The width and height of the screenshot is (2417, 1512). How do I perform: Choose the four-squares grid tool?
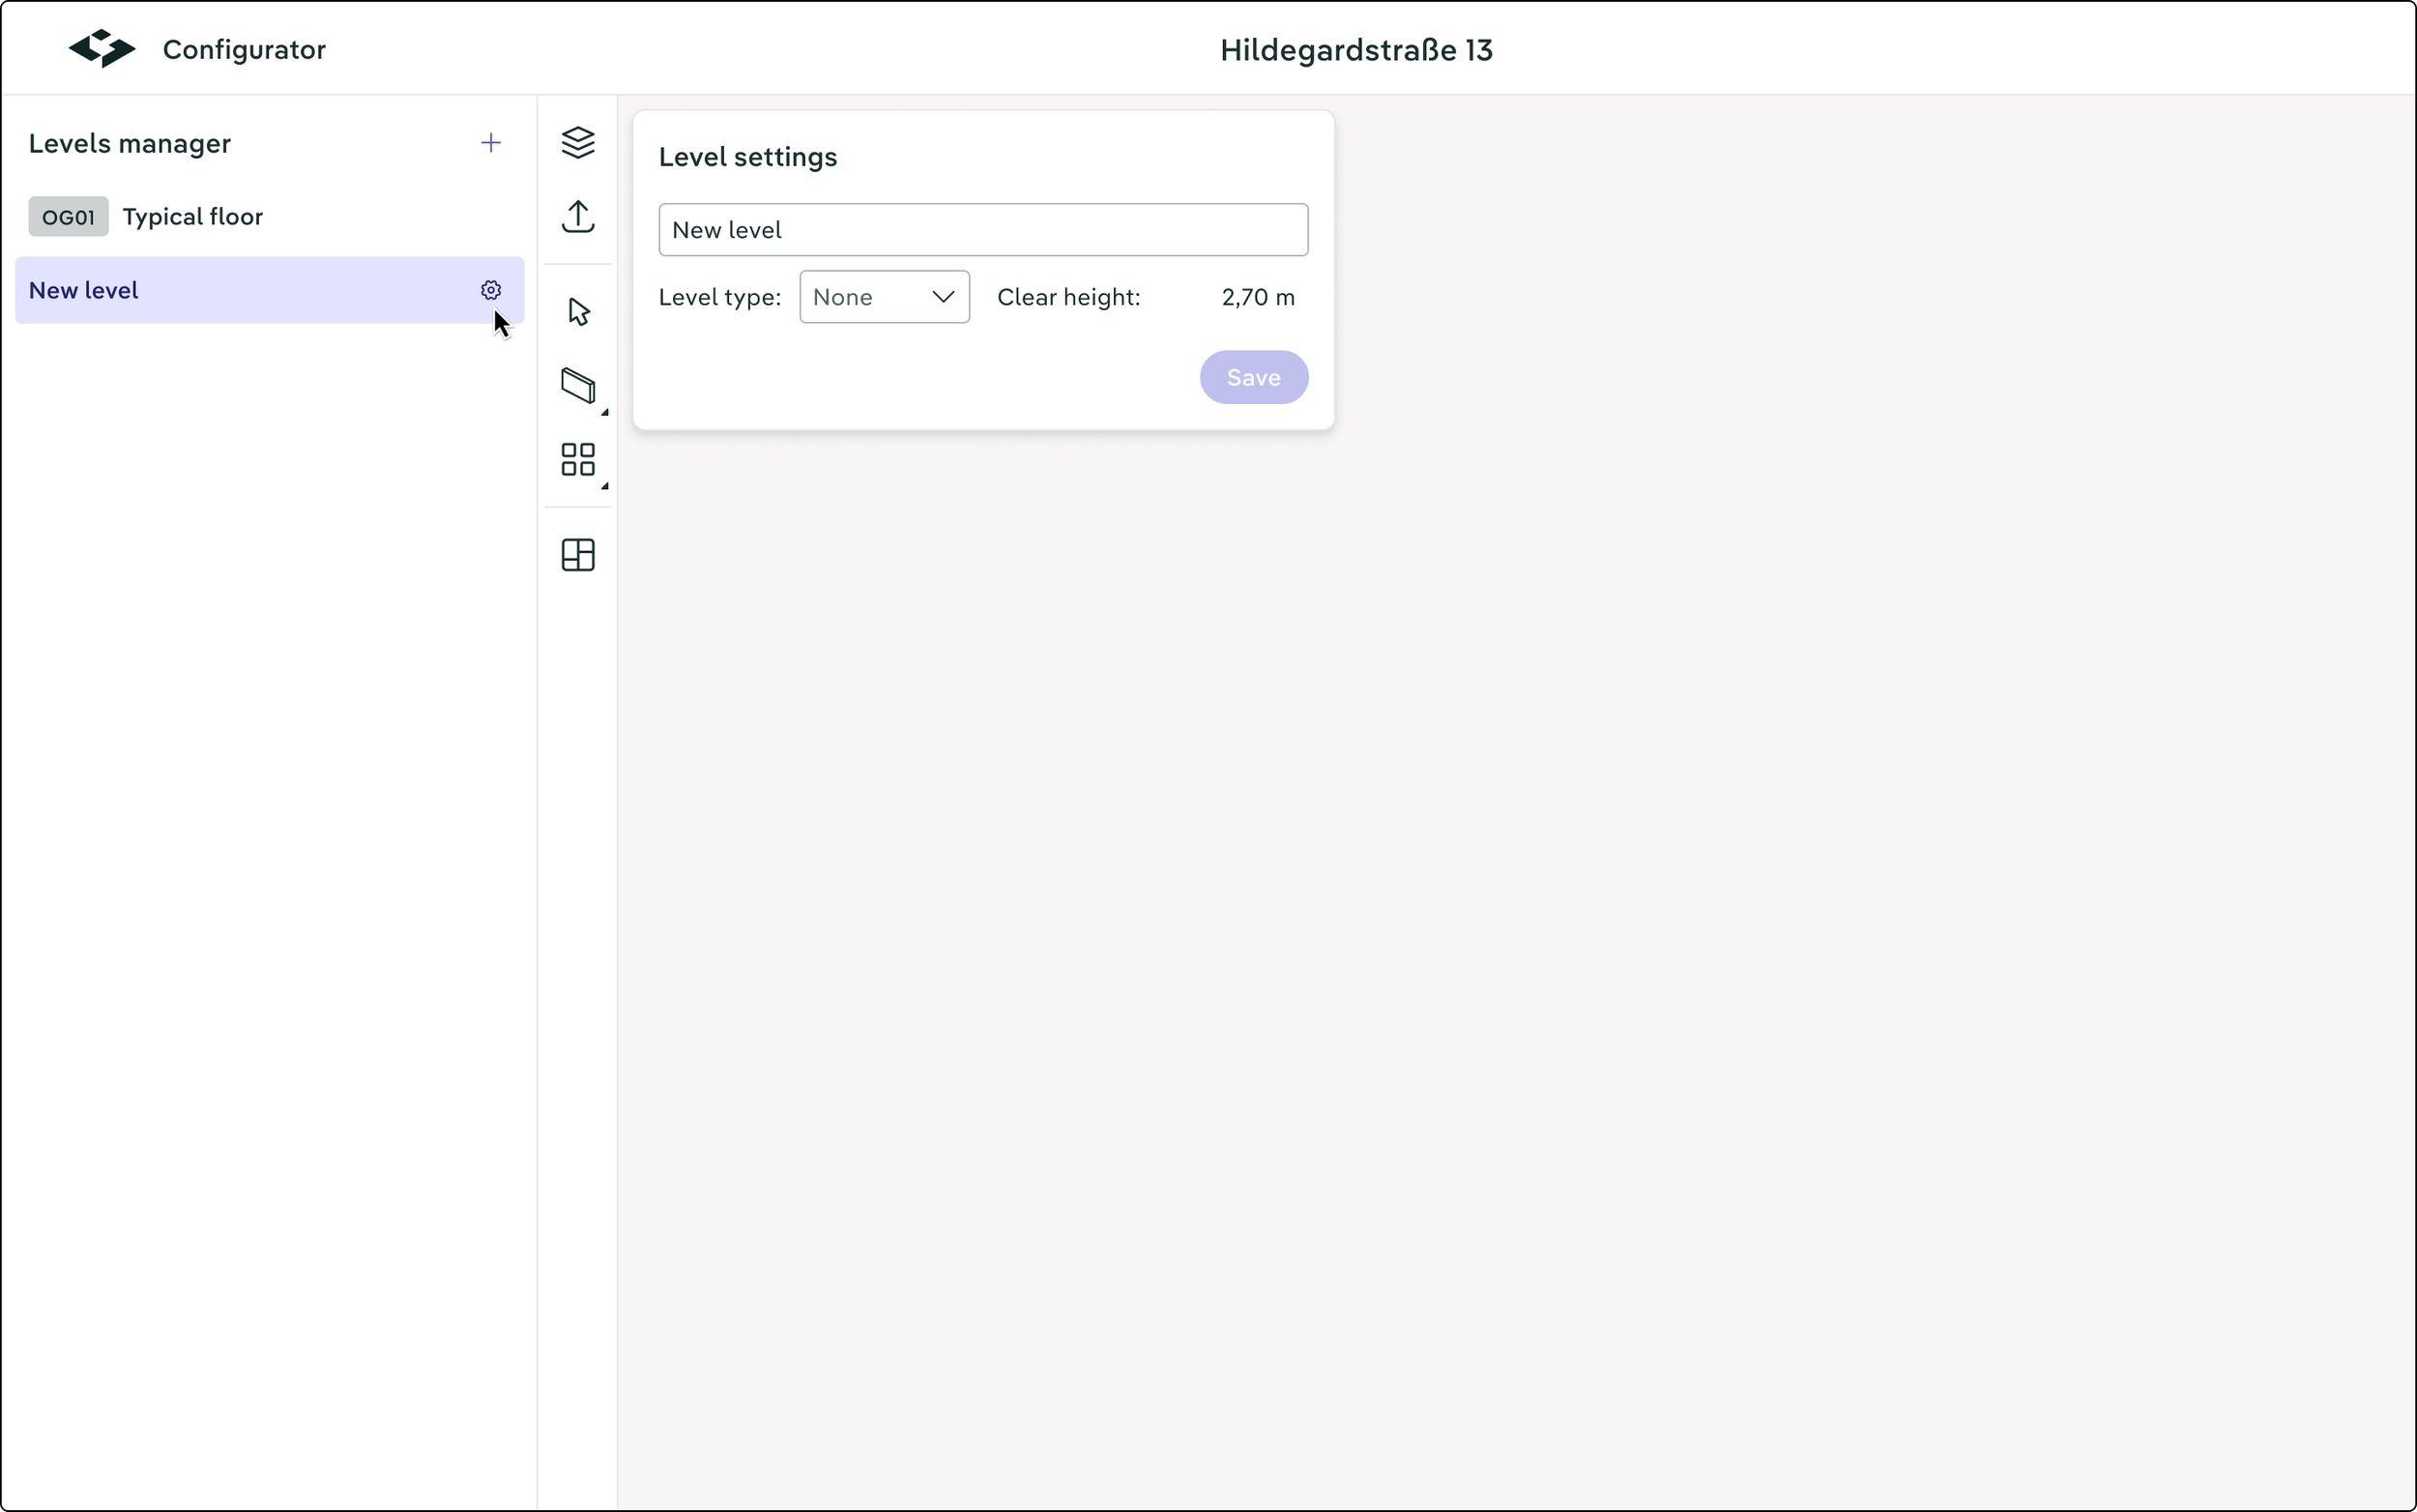[x=578, y=460]
